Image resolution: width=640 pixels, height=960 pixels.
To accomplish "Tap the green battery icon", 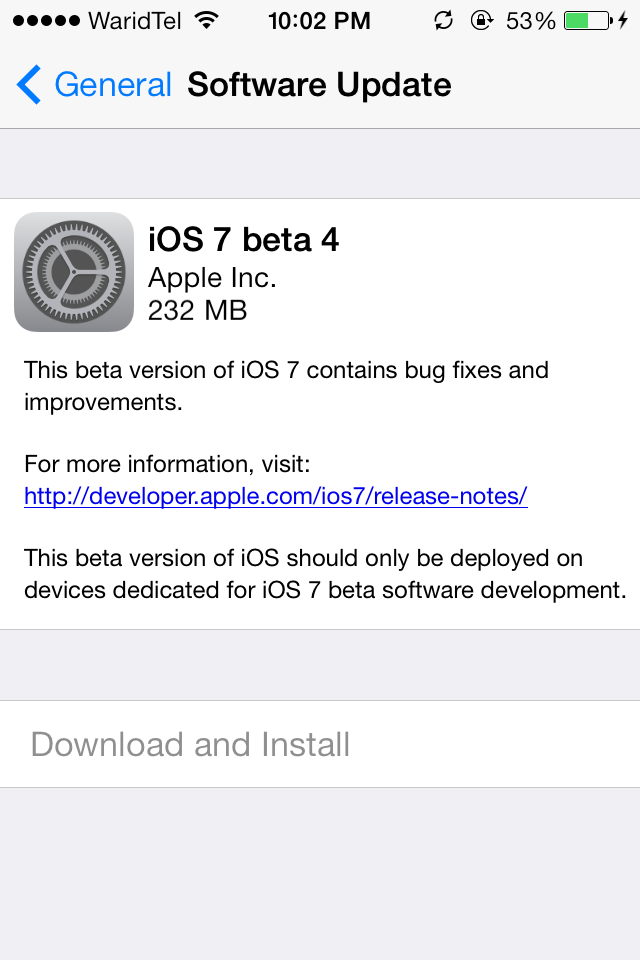I will (x=589, y=21).
